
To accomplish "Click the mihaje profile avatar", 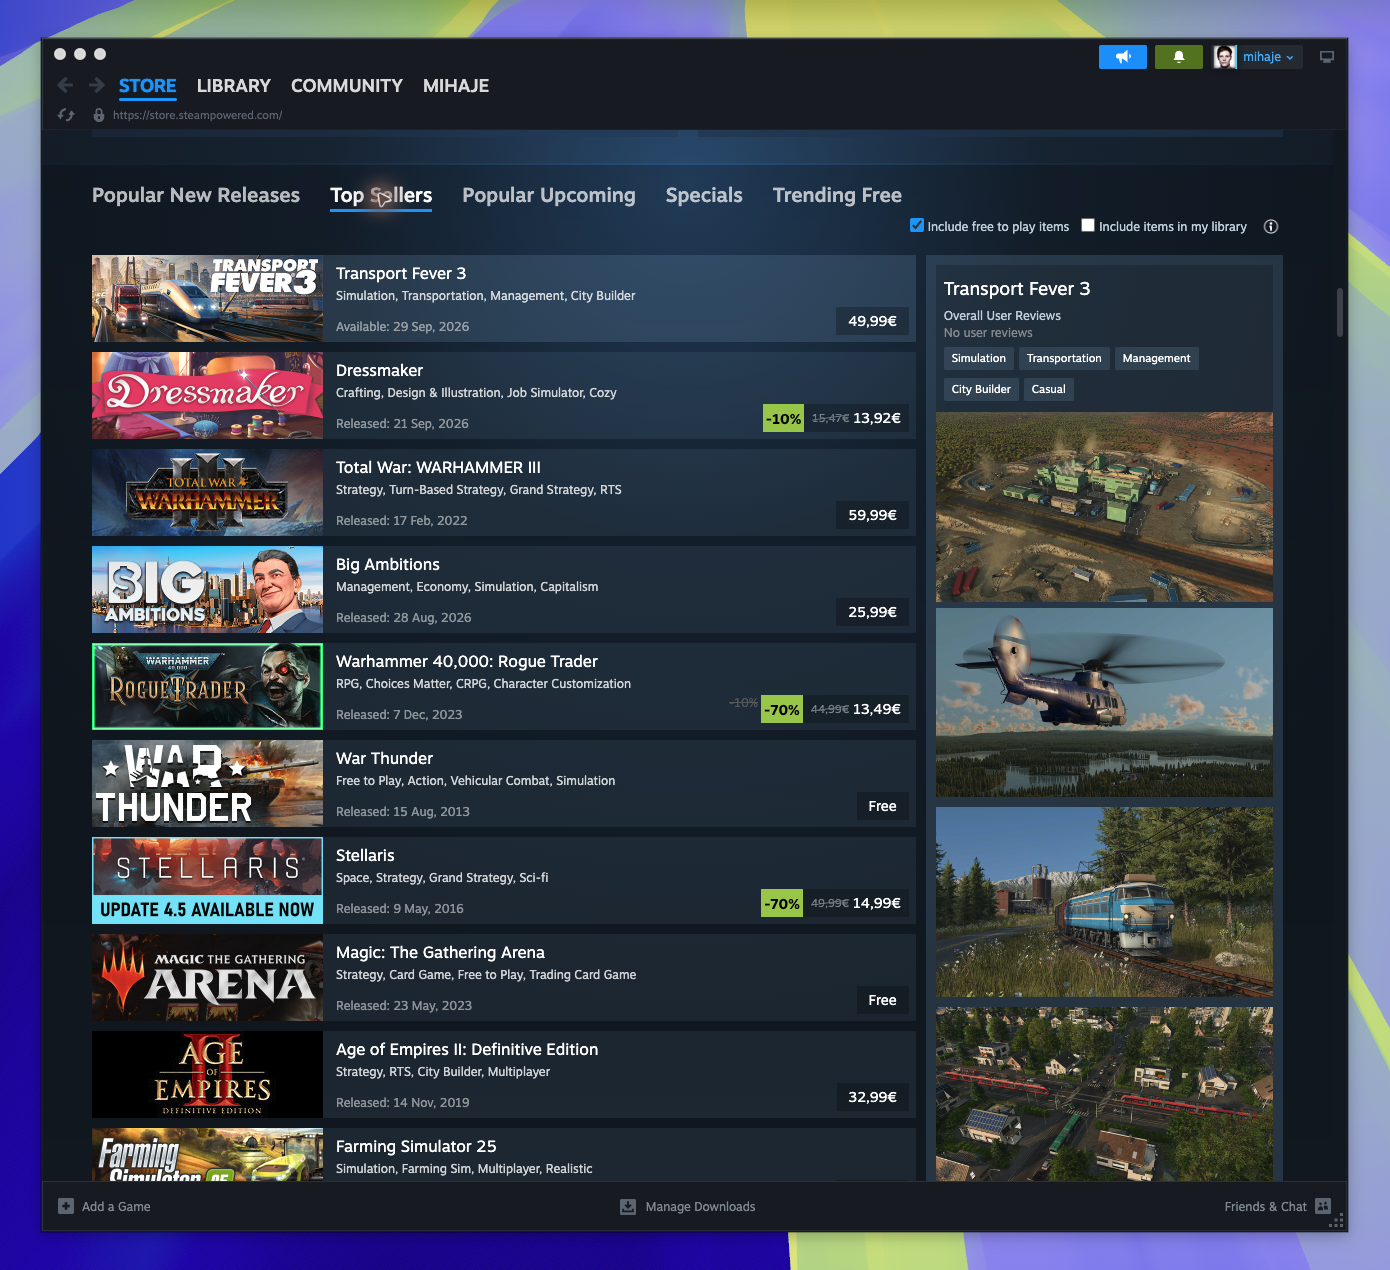I will 1225,57.
